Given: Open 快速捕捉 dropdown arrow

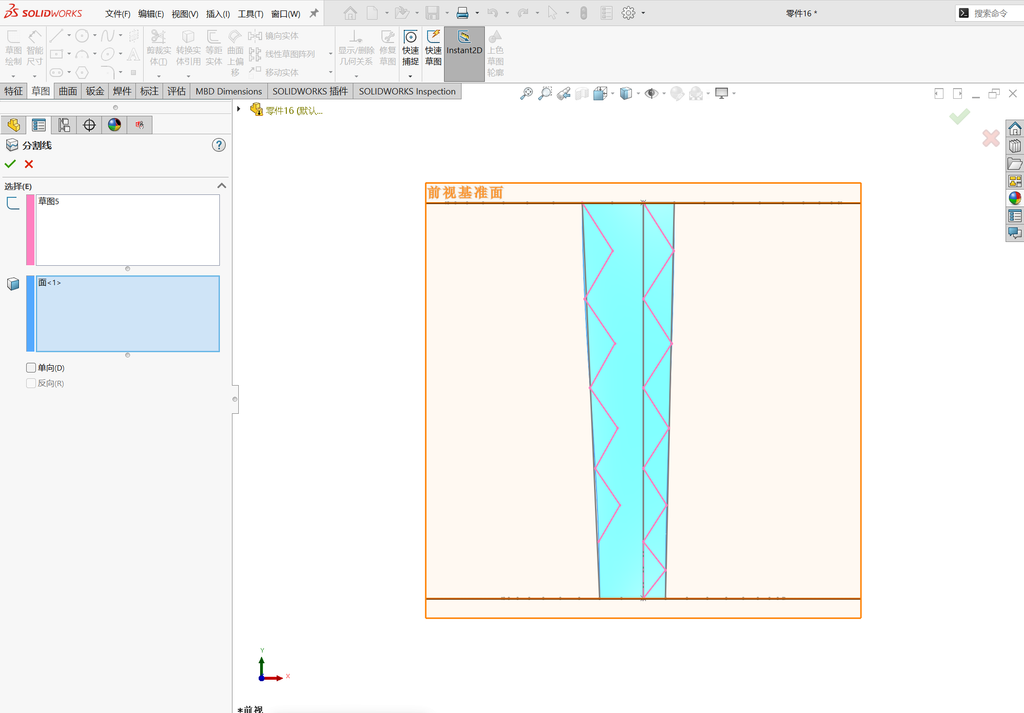Looking at the screenshot, I should (410, 76).
